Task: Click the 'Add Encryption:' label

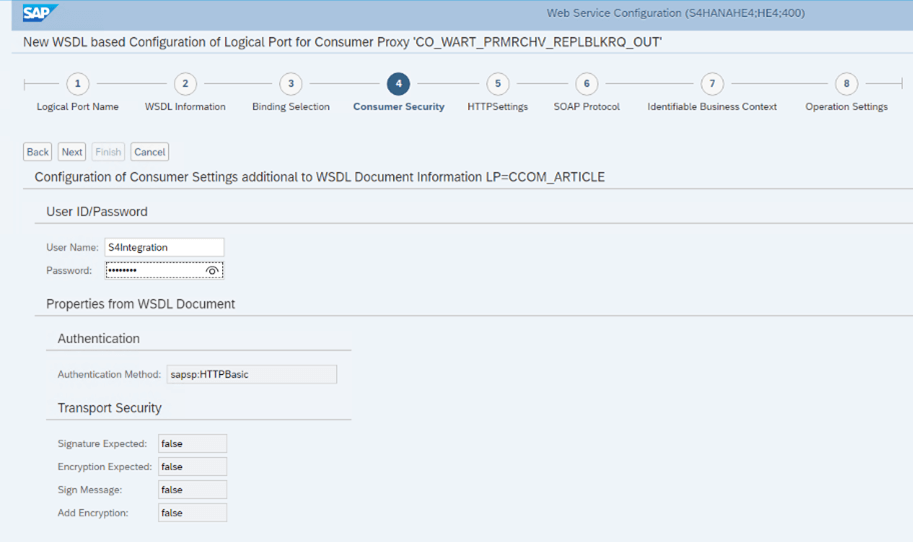Action: [x=93, y=513]
